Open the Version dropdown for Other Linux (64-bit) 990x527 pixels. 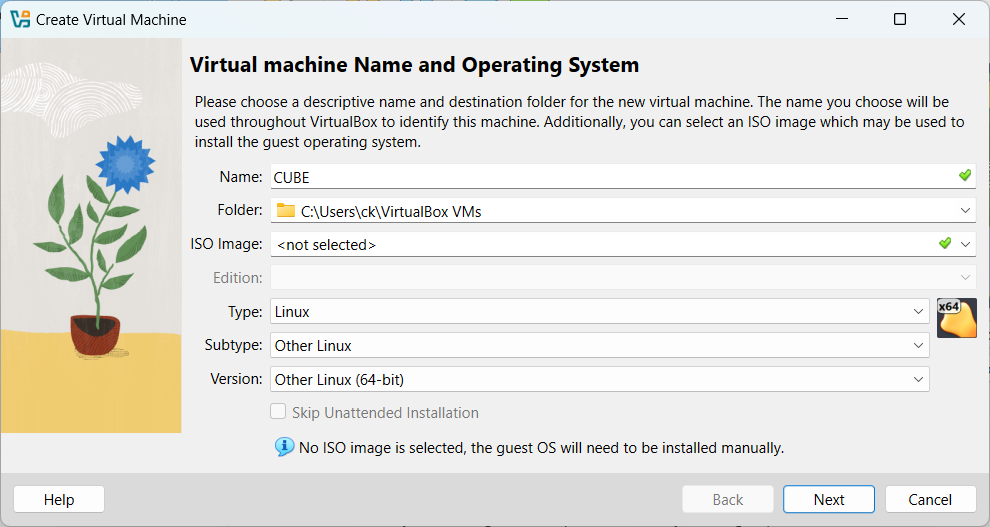click(919, 380)
